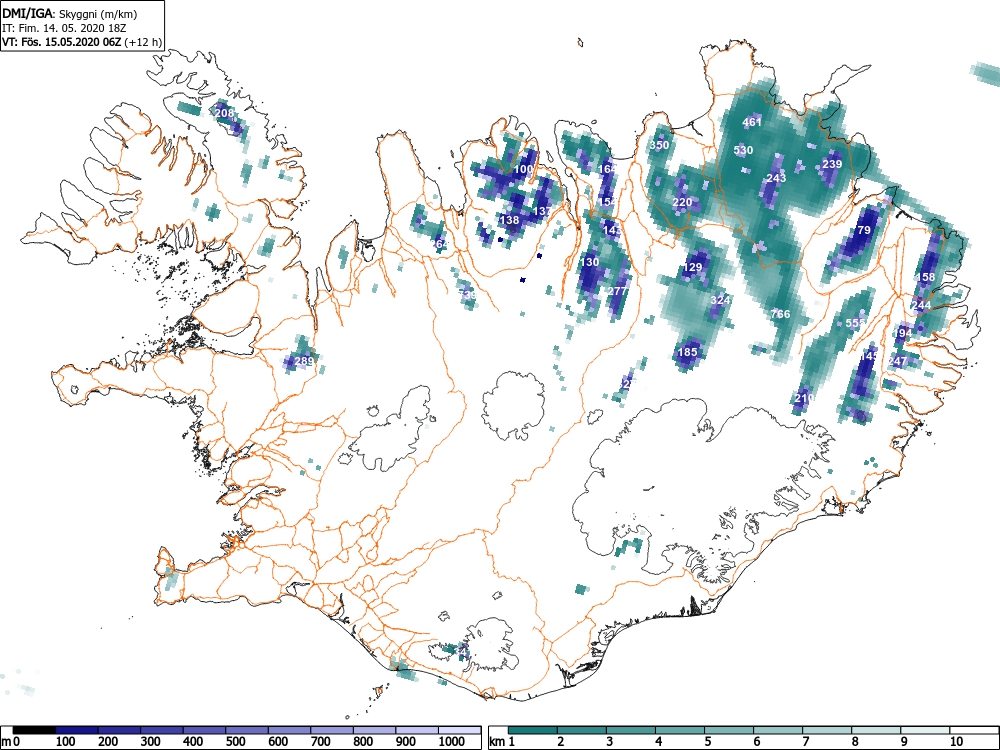Select the '10' tick label in km legend
The image size is (1000, 750).
point(955,742)
